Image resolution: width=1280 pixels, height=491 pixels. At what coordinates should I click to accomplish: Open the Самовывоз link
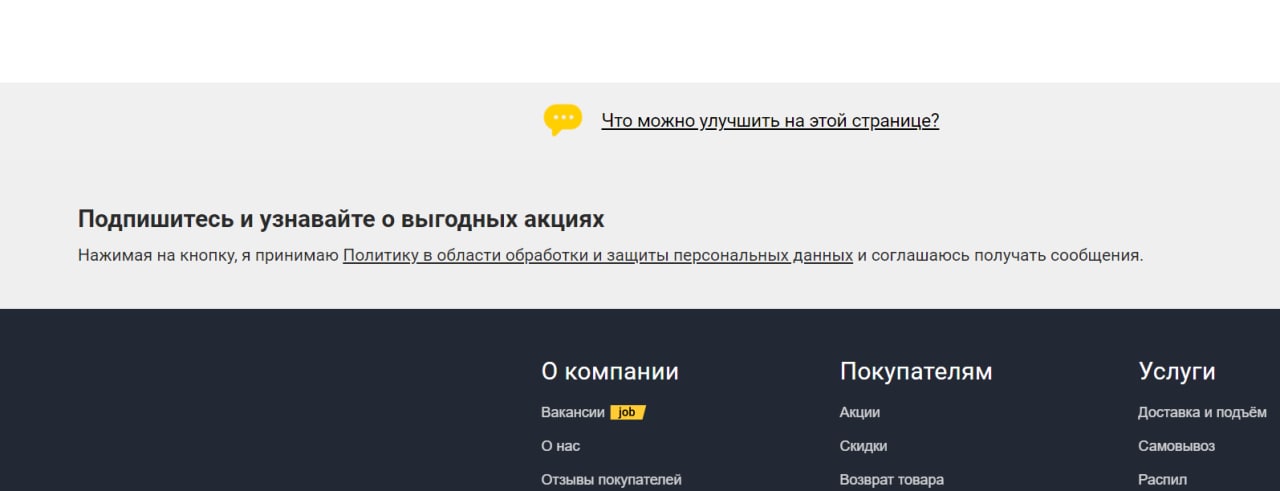[1176, 446]
